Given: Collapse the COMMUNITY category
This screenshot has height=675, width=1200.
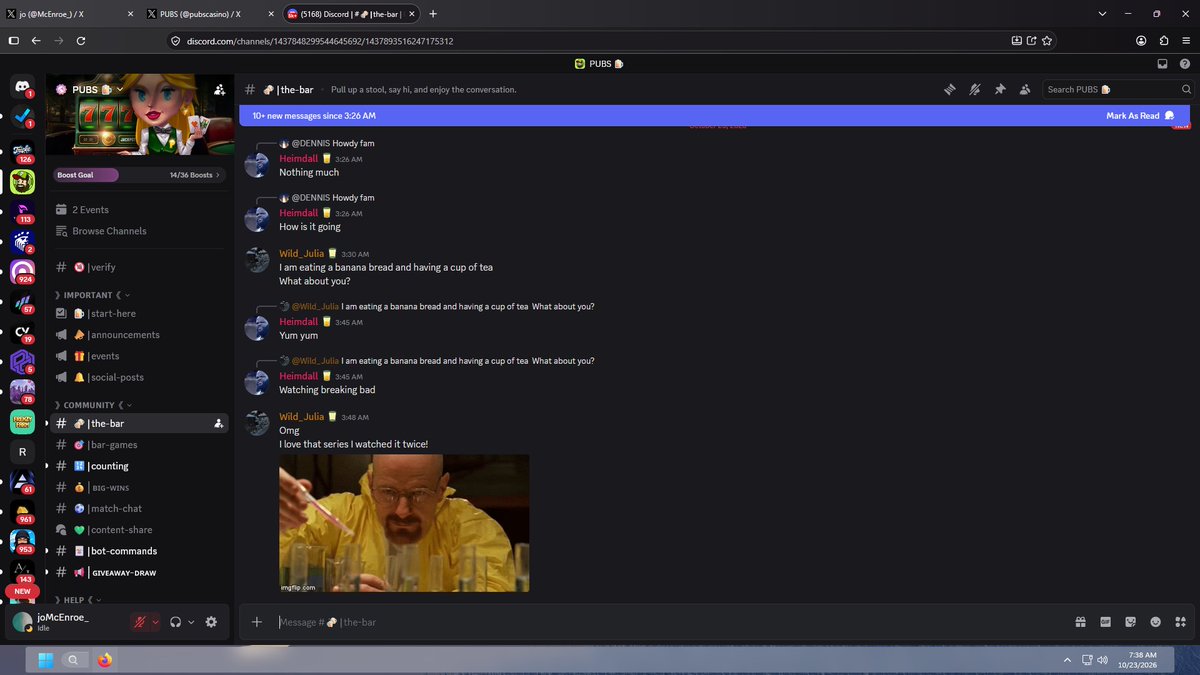Looking at the screenshot, I should pyautogui.click(x=92, y=405).
